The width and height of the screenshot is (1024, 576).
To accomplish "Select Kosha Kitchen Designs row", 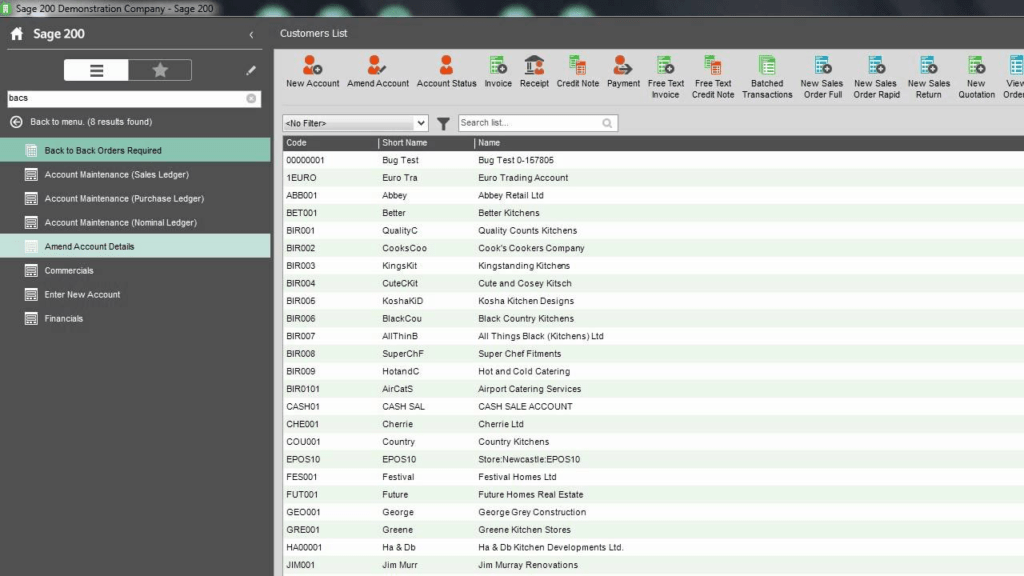I will 653,301.
